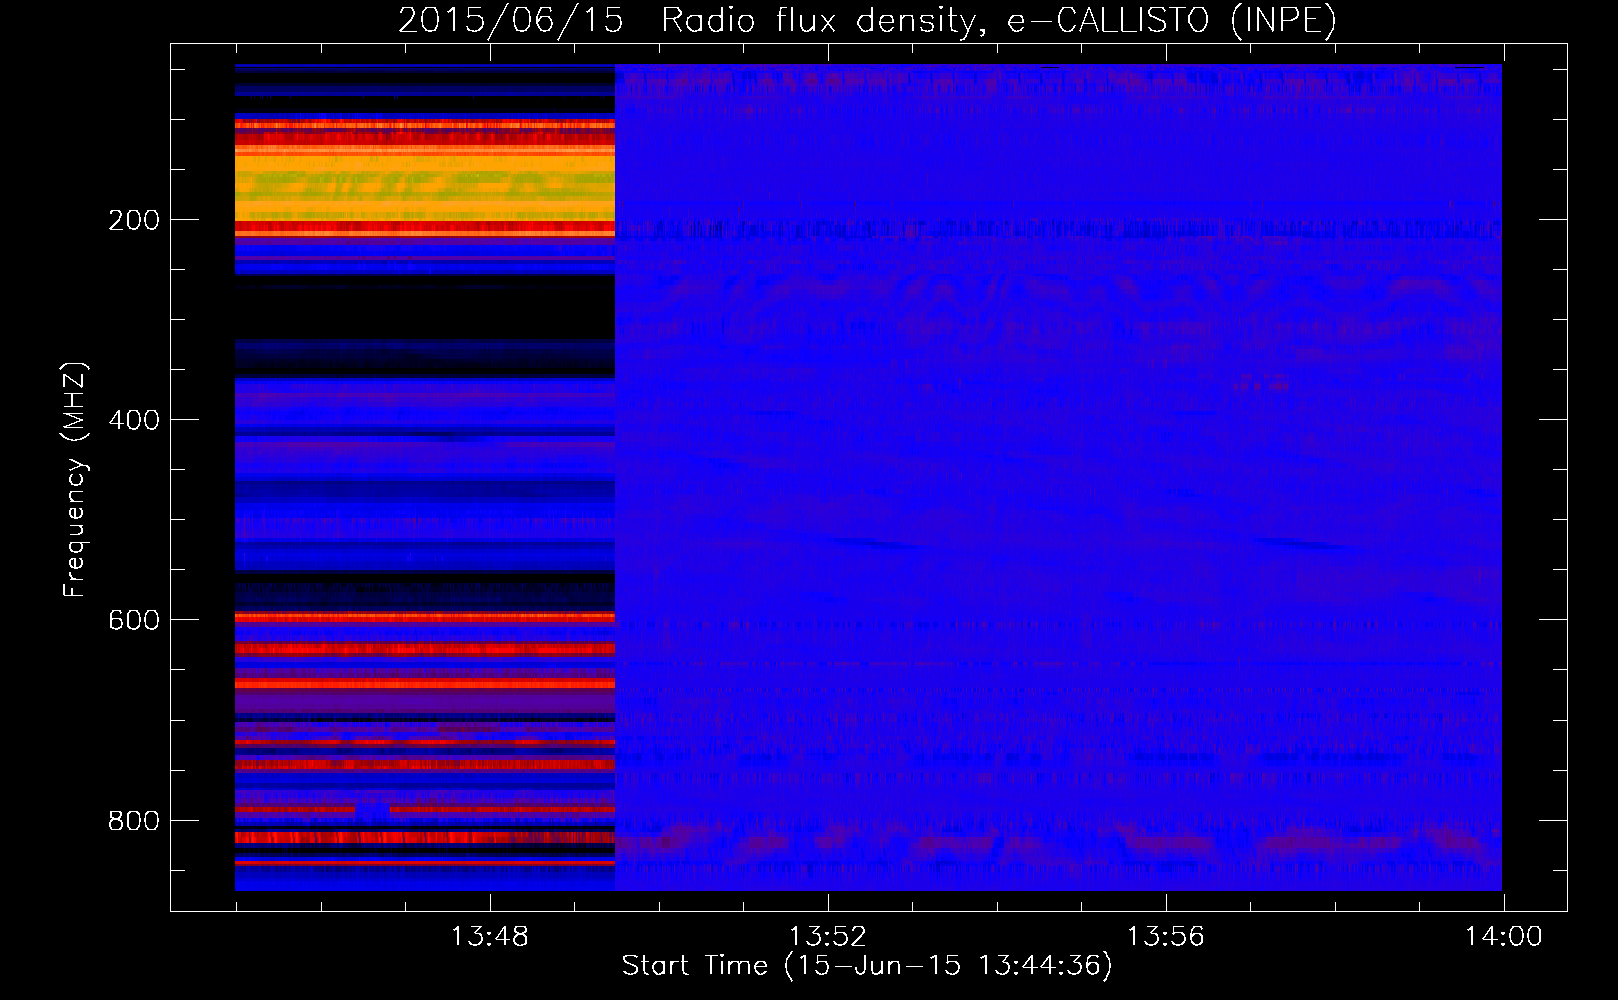Viewport: 1618px width, 1000px height.
Task: Click the 200 frequency tick label
Action: click(x=134, y=220)
